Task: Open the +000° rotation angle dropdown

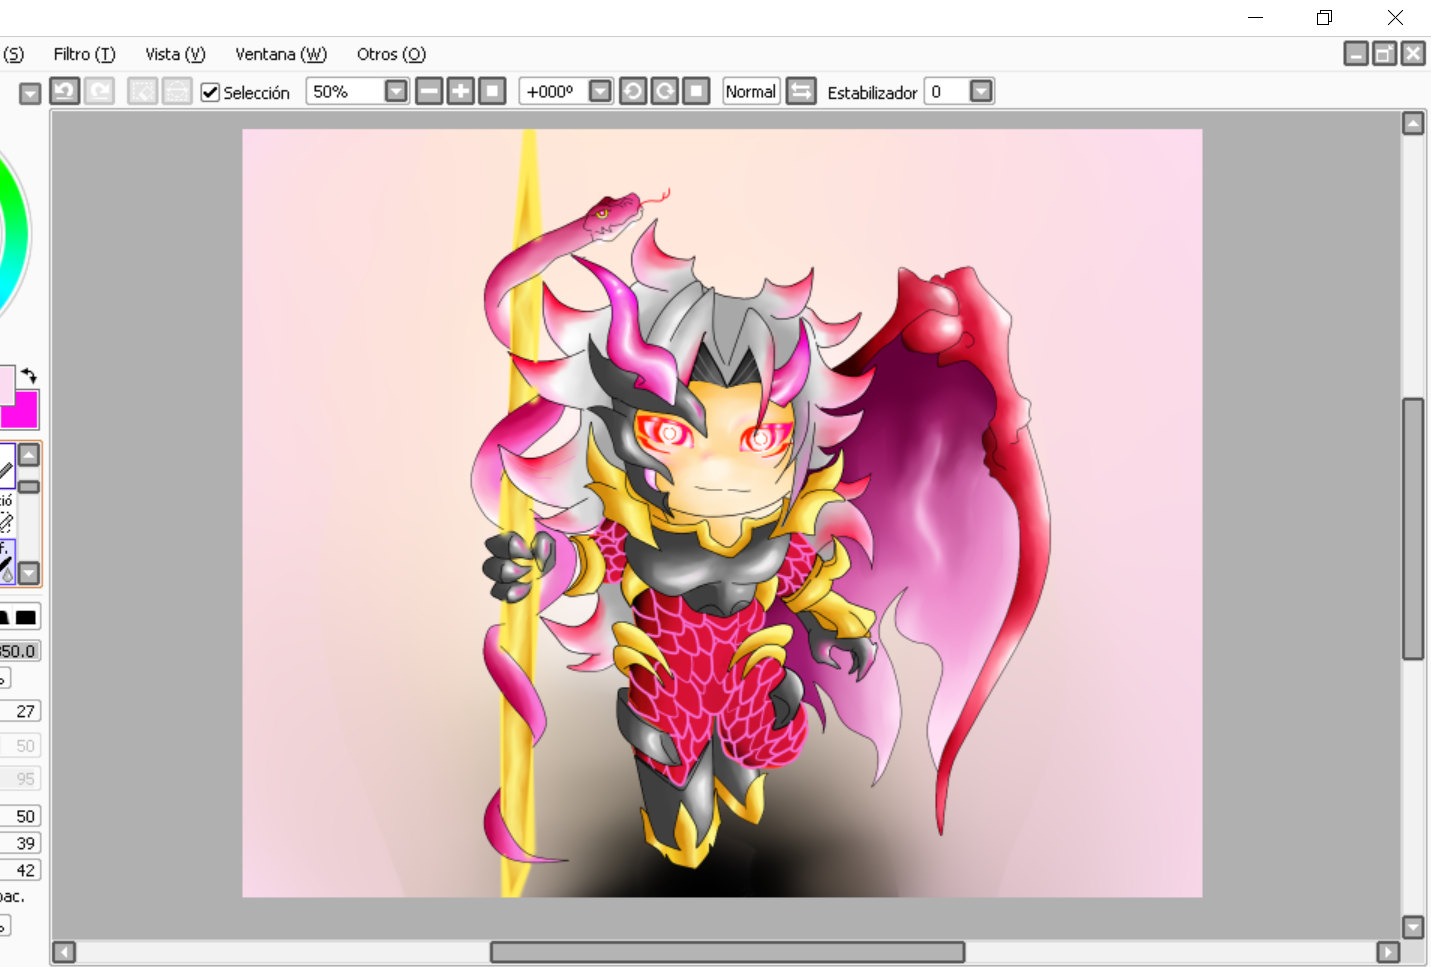Action: click(600, 91)
